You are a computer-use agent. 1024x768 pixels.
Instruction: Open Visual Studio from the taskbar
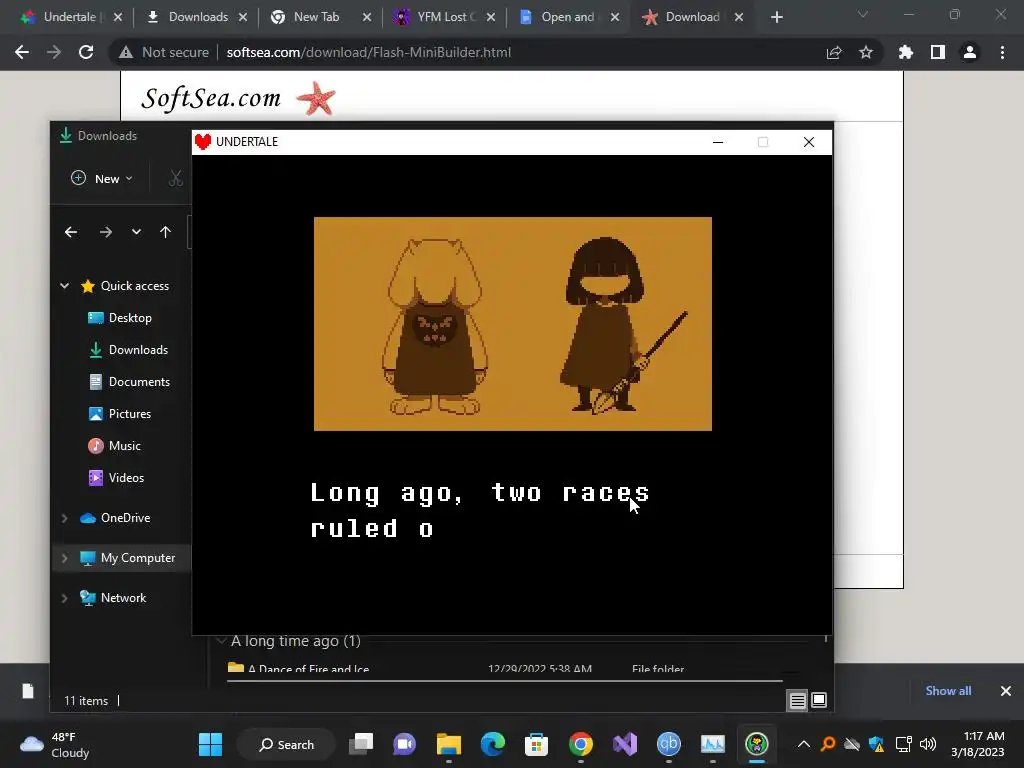[624, 744]
